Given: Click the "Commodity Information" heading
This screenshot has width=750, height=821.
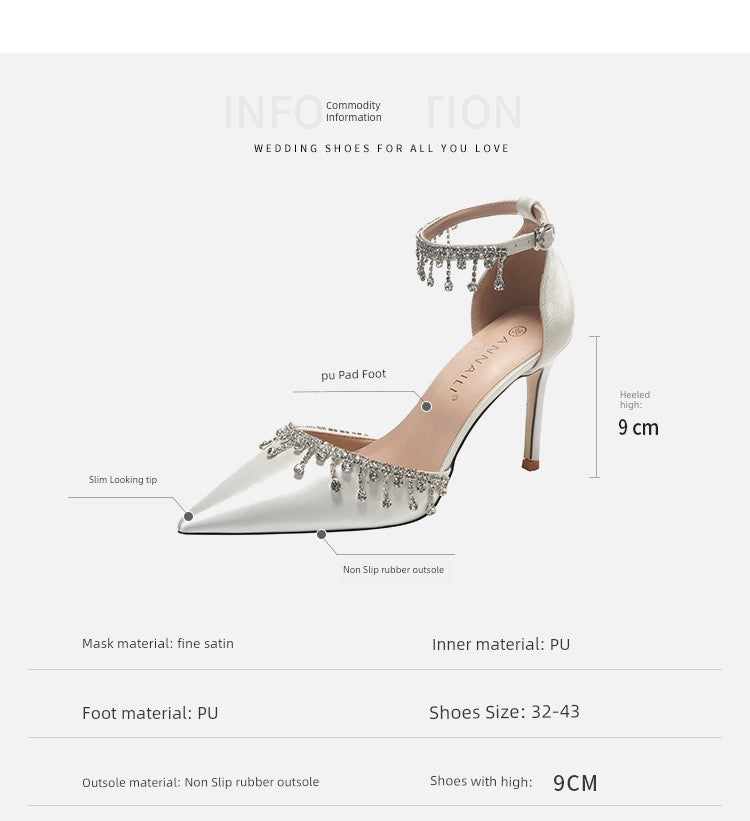Looking at the screenshot, I should 353,111.
